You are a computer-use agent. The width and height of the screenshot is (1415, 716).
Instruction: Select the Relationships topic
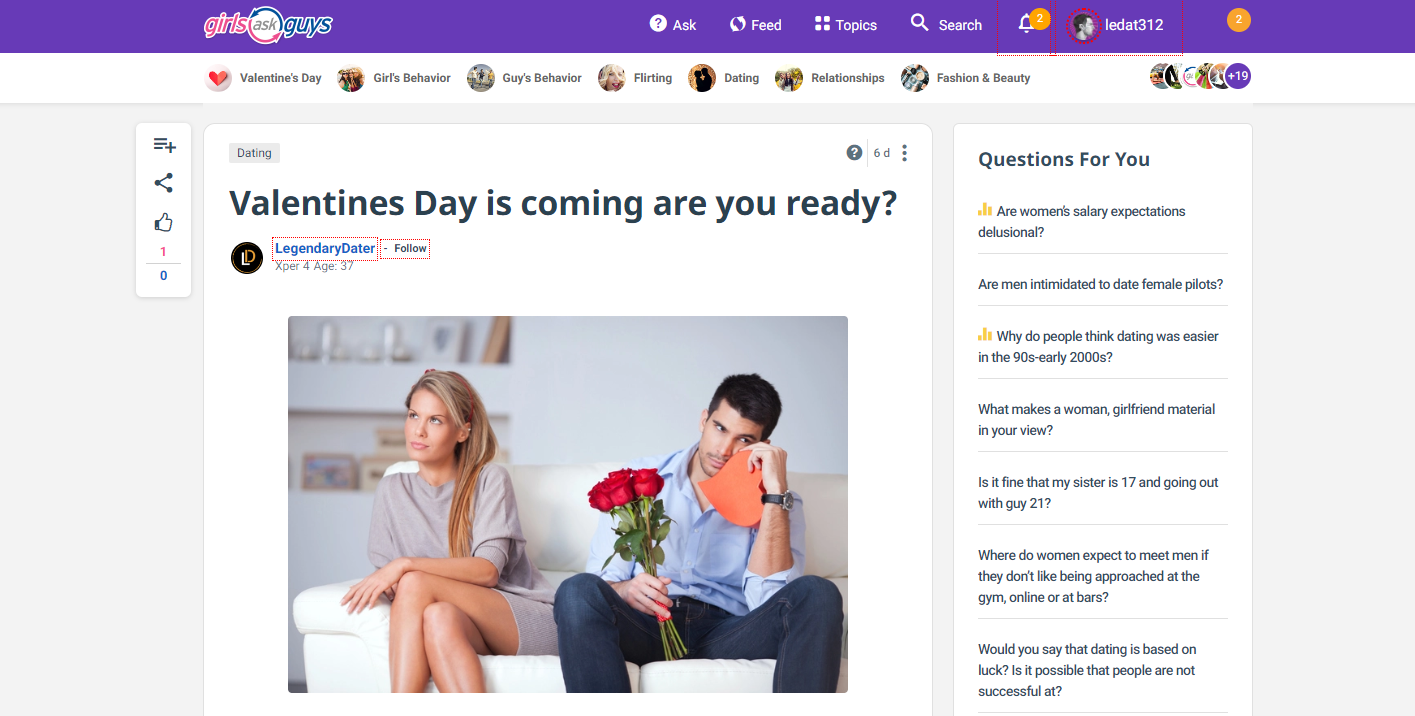[x=830, y=78]
